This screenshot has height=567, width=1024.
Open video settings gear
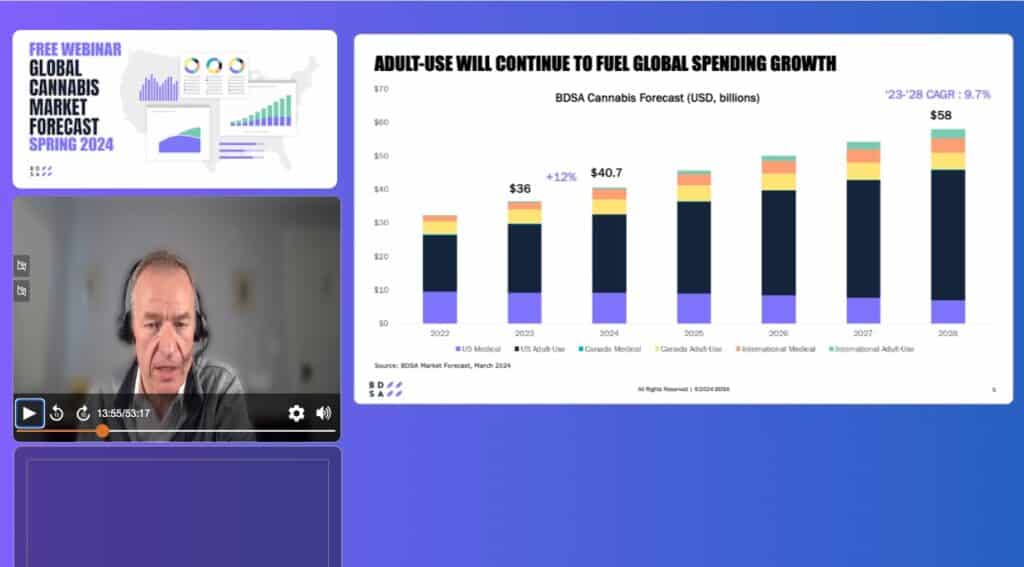click(x=296, y=413)
